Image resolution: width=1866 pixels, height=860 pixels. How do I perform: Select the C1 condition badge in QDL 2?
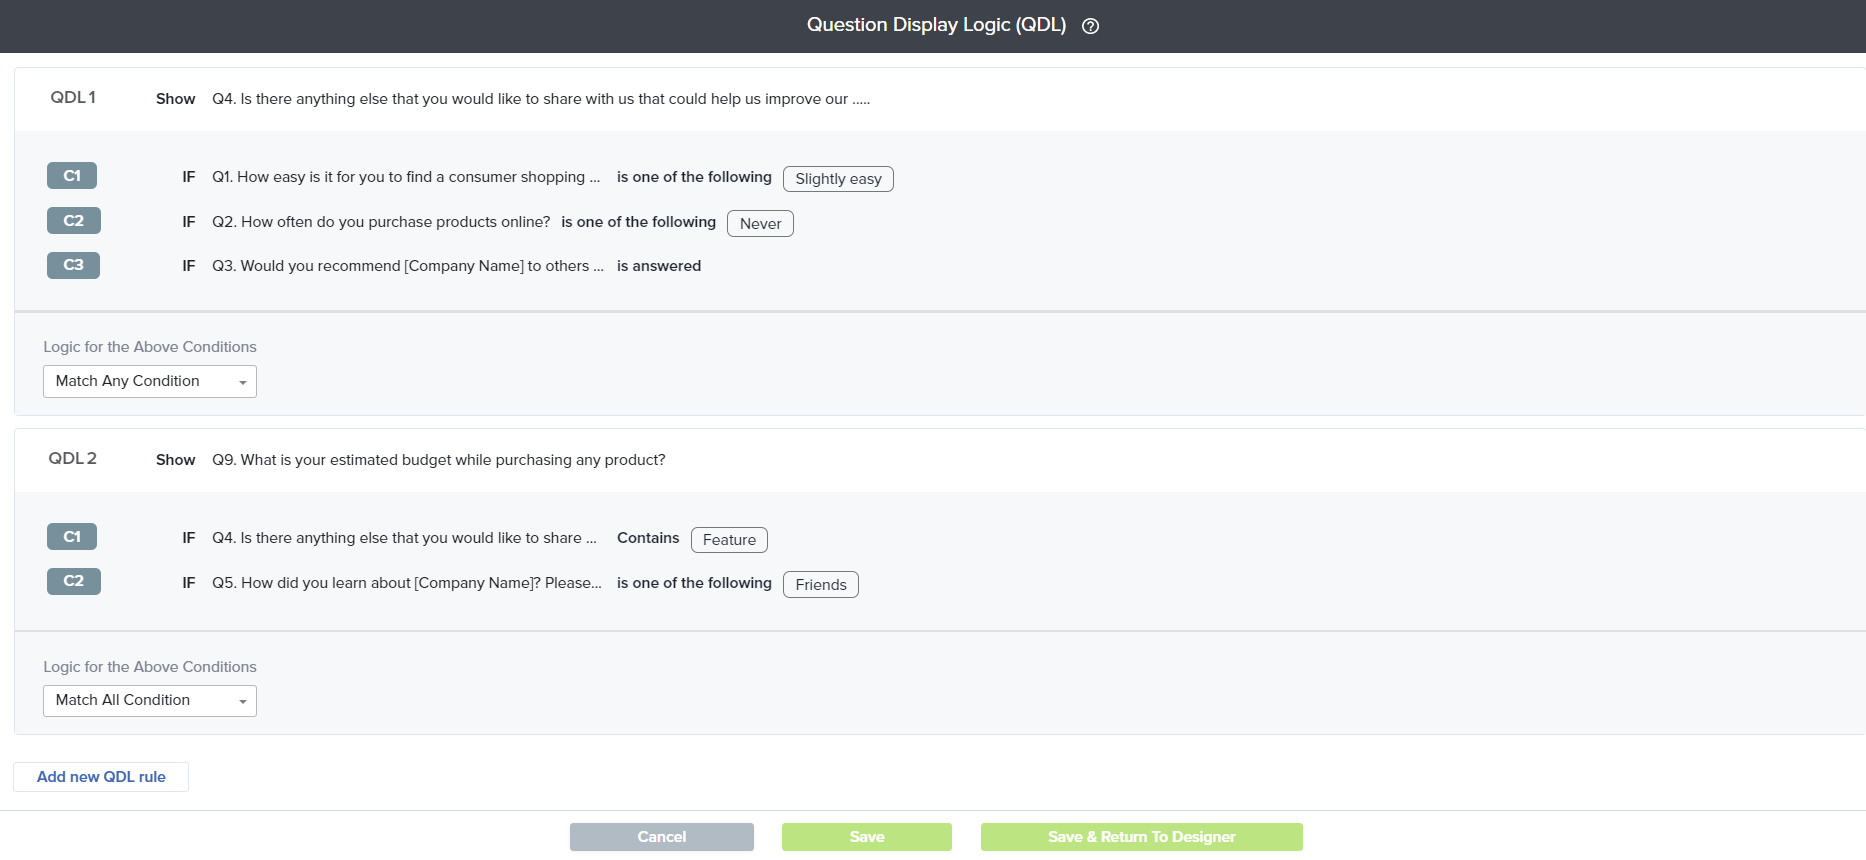72,537
